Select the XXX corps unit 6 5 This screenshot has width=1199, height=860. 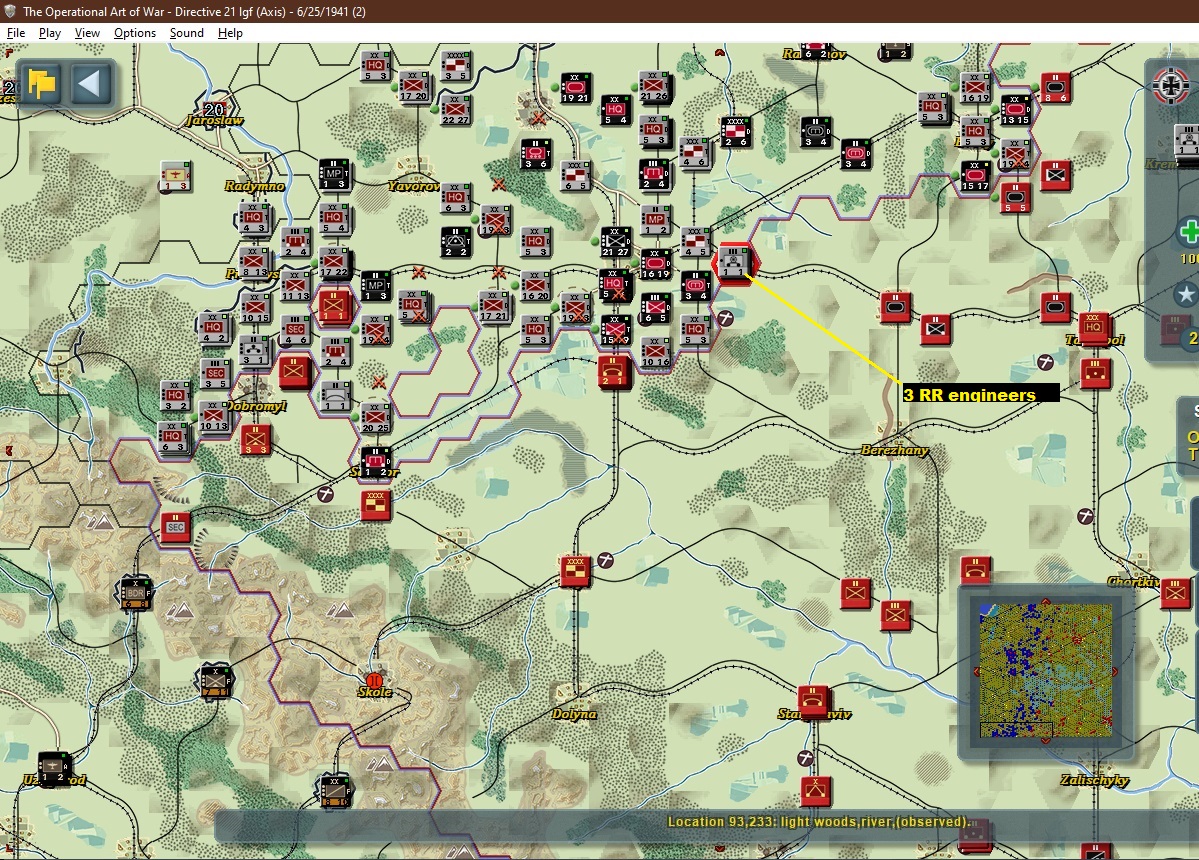click(x=575, y=176)
